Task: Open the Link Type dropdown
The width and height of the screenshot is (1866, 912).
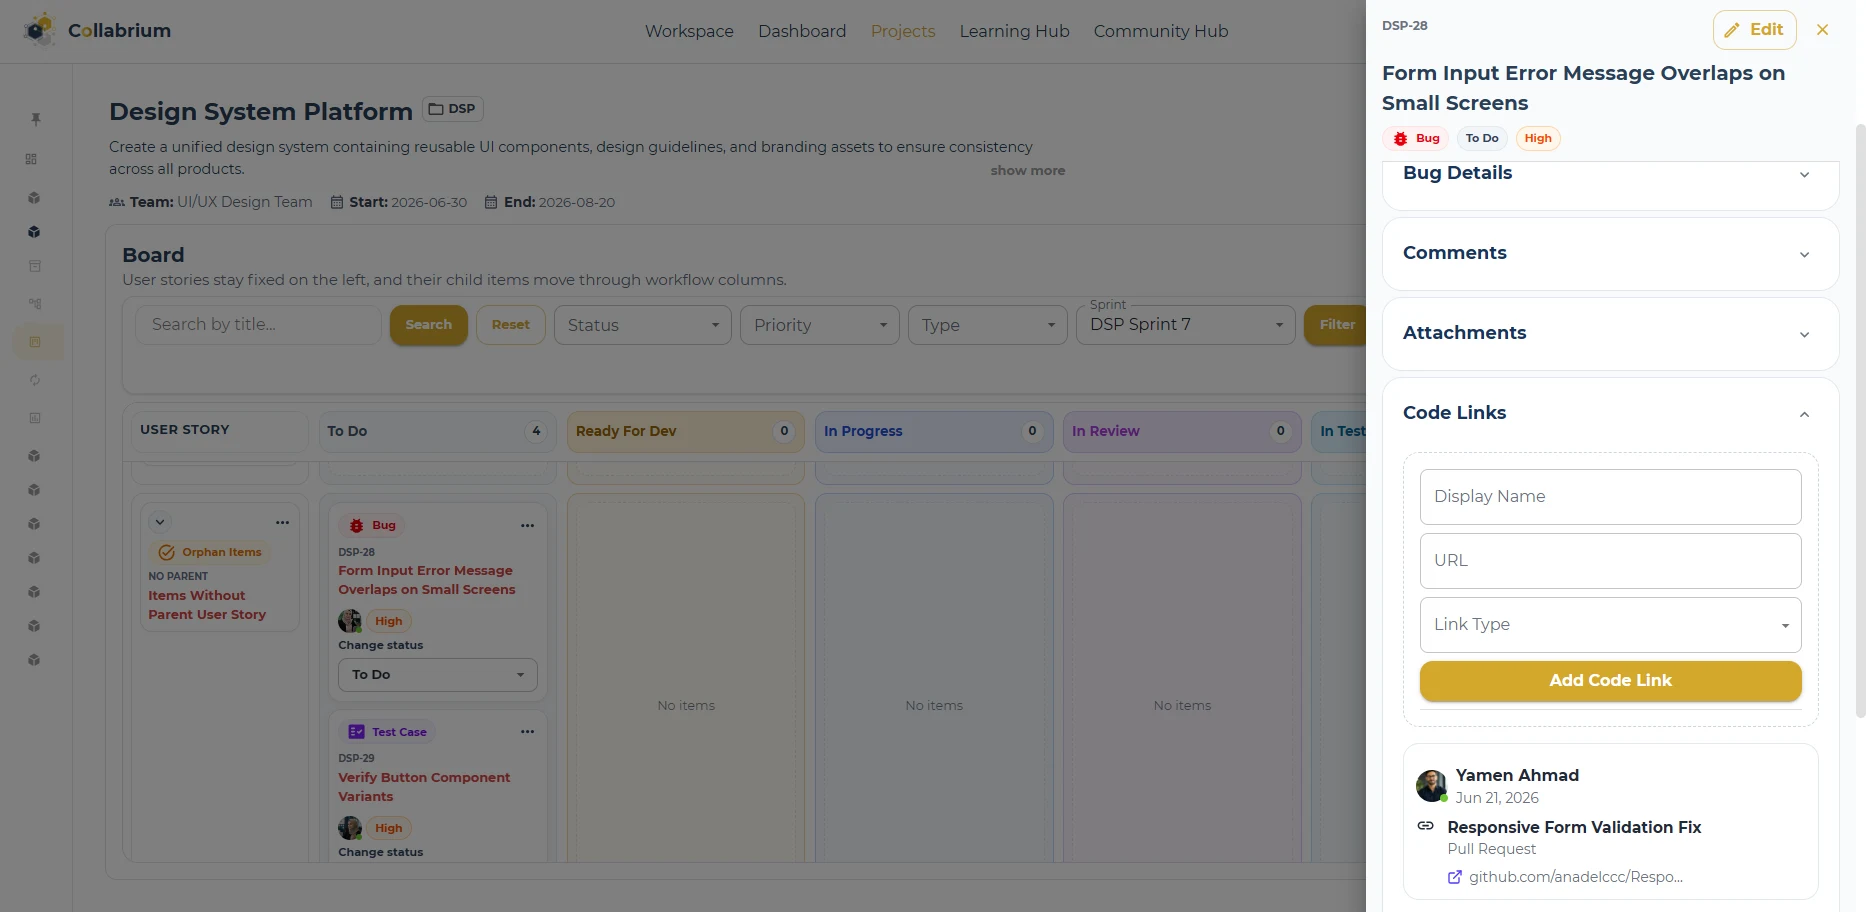Action: (1610, 625)
